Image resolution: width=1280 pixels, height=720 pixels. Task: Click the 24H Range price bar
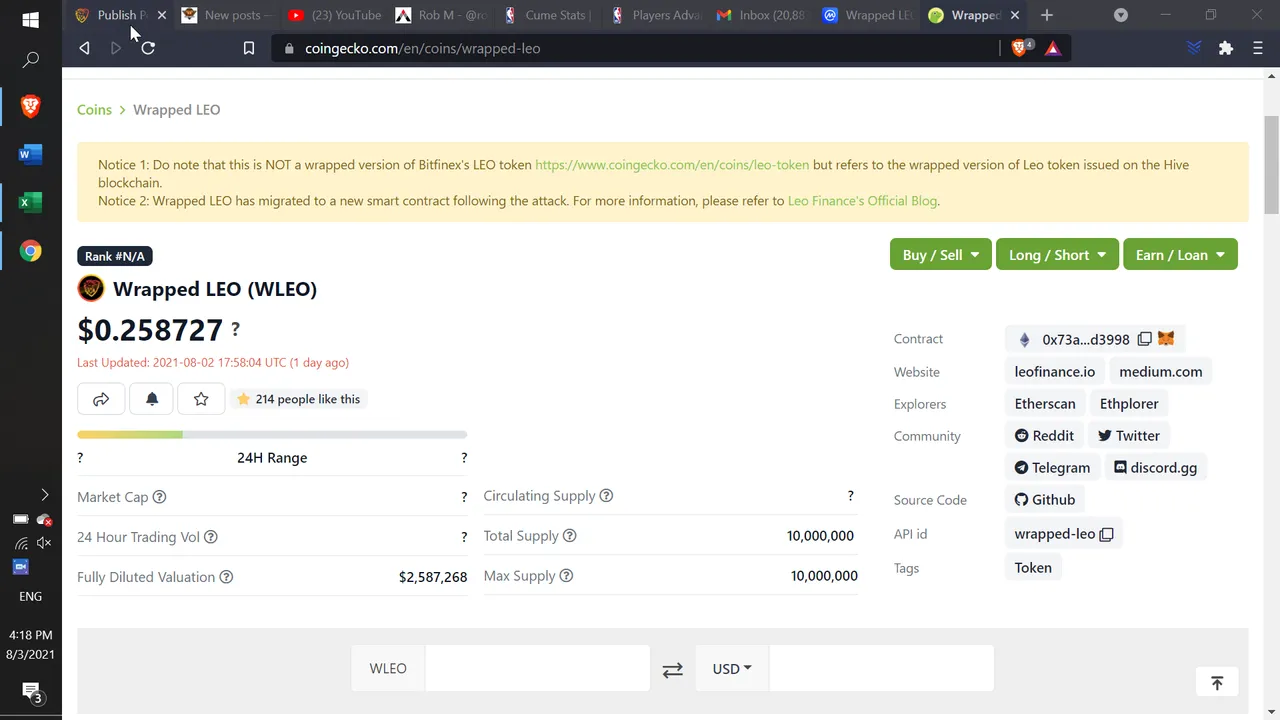272,434
